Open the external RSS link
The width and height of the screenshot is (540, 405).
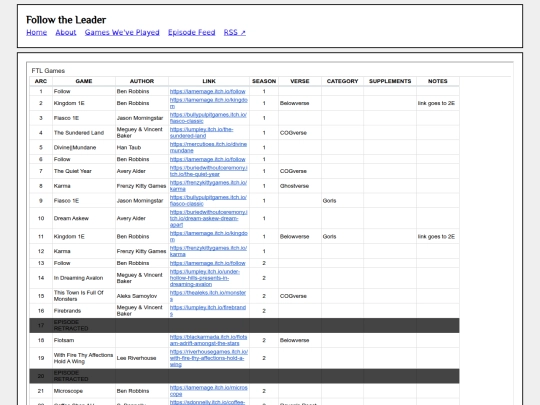[235, 32]
